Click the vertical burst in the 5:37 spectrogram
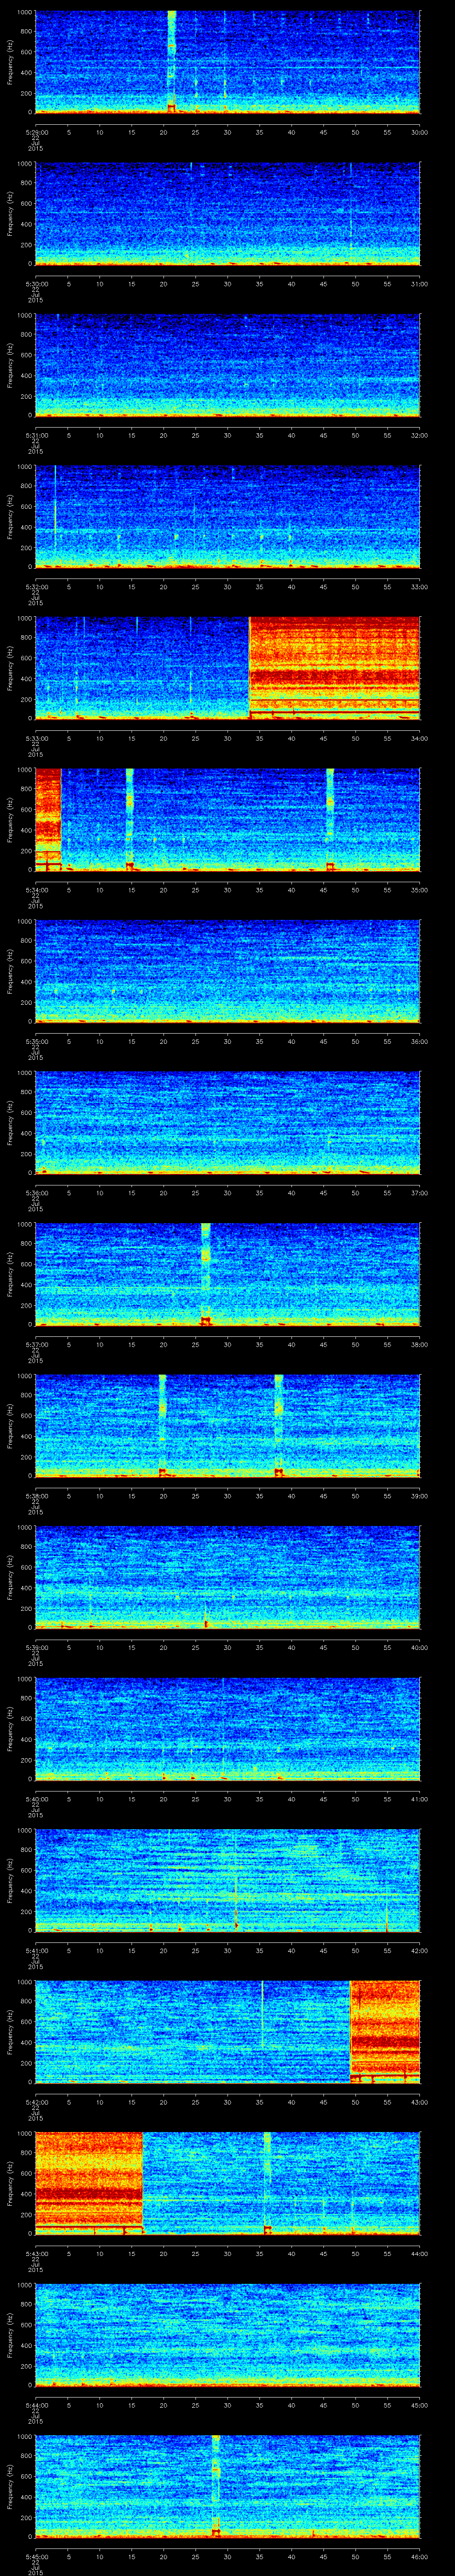 pyautogui.click(x=206, y=1272)
